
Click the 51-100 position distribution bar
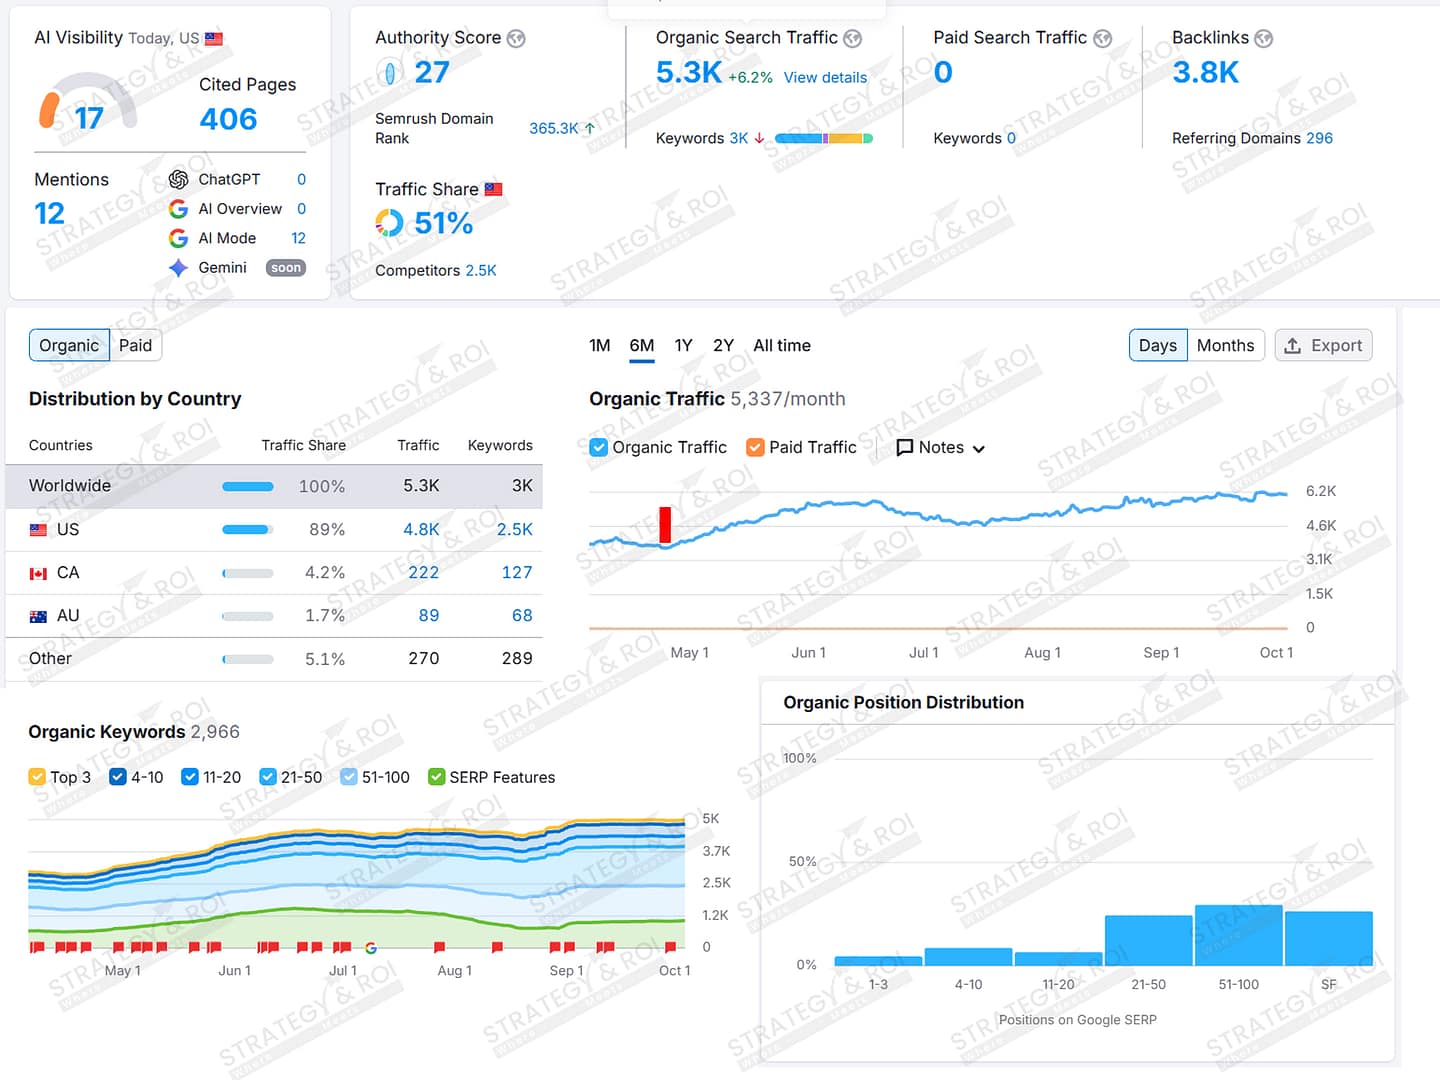(x=1238, y=935)
